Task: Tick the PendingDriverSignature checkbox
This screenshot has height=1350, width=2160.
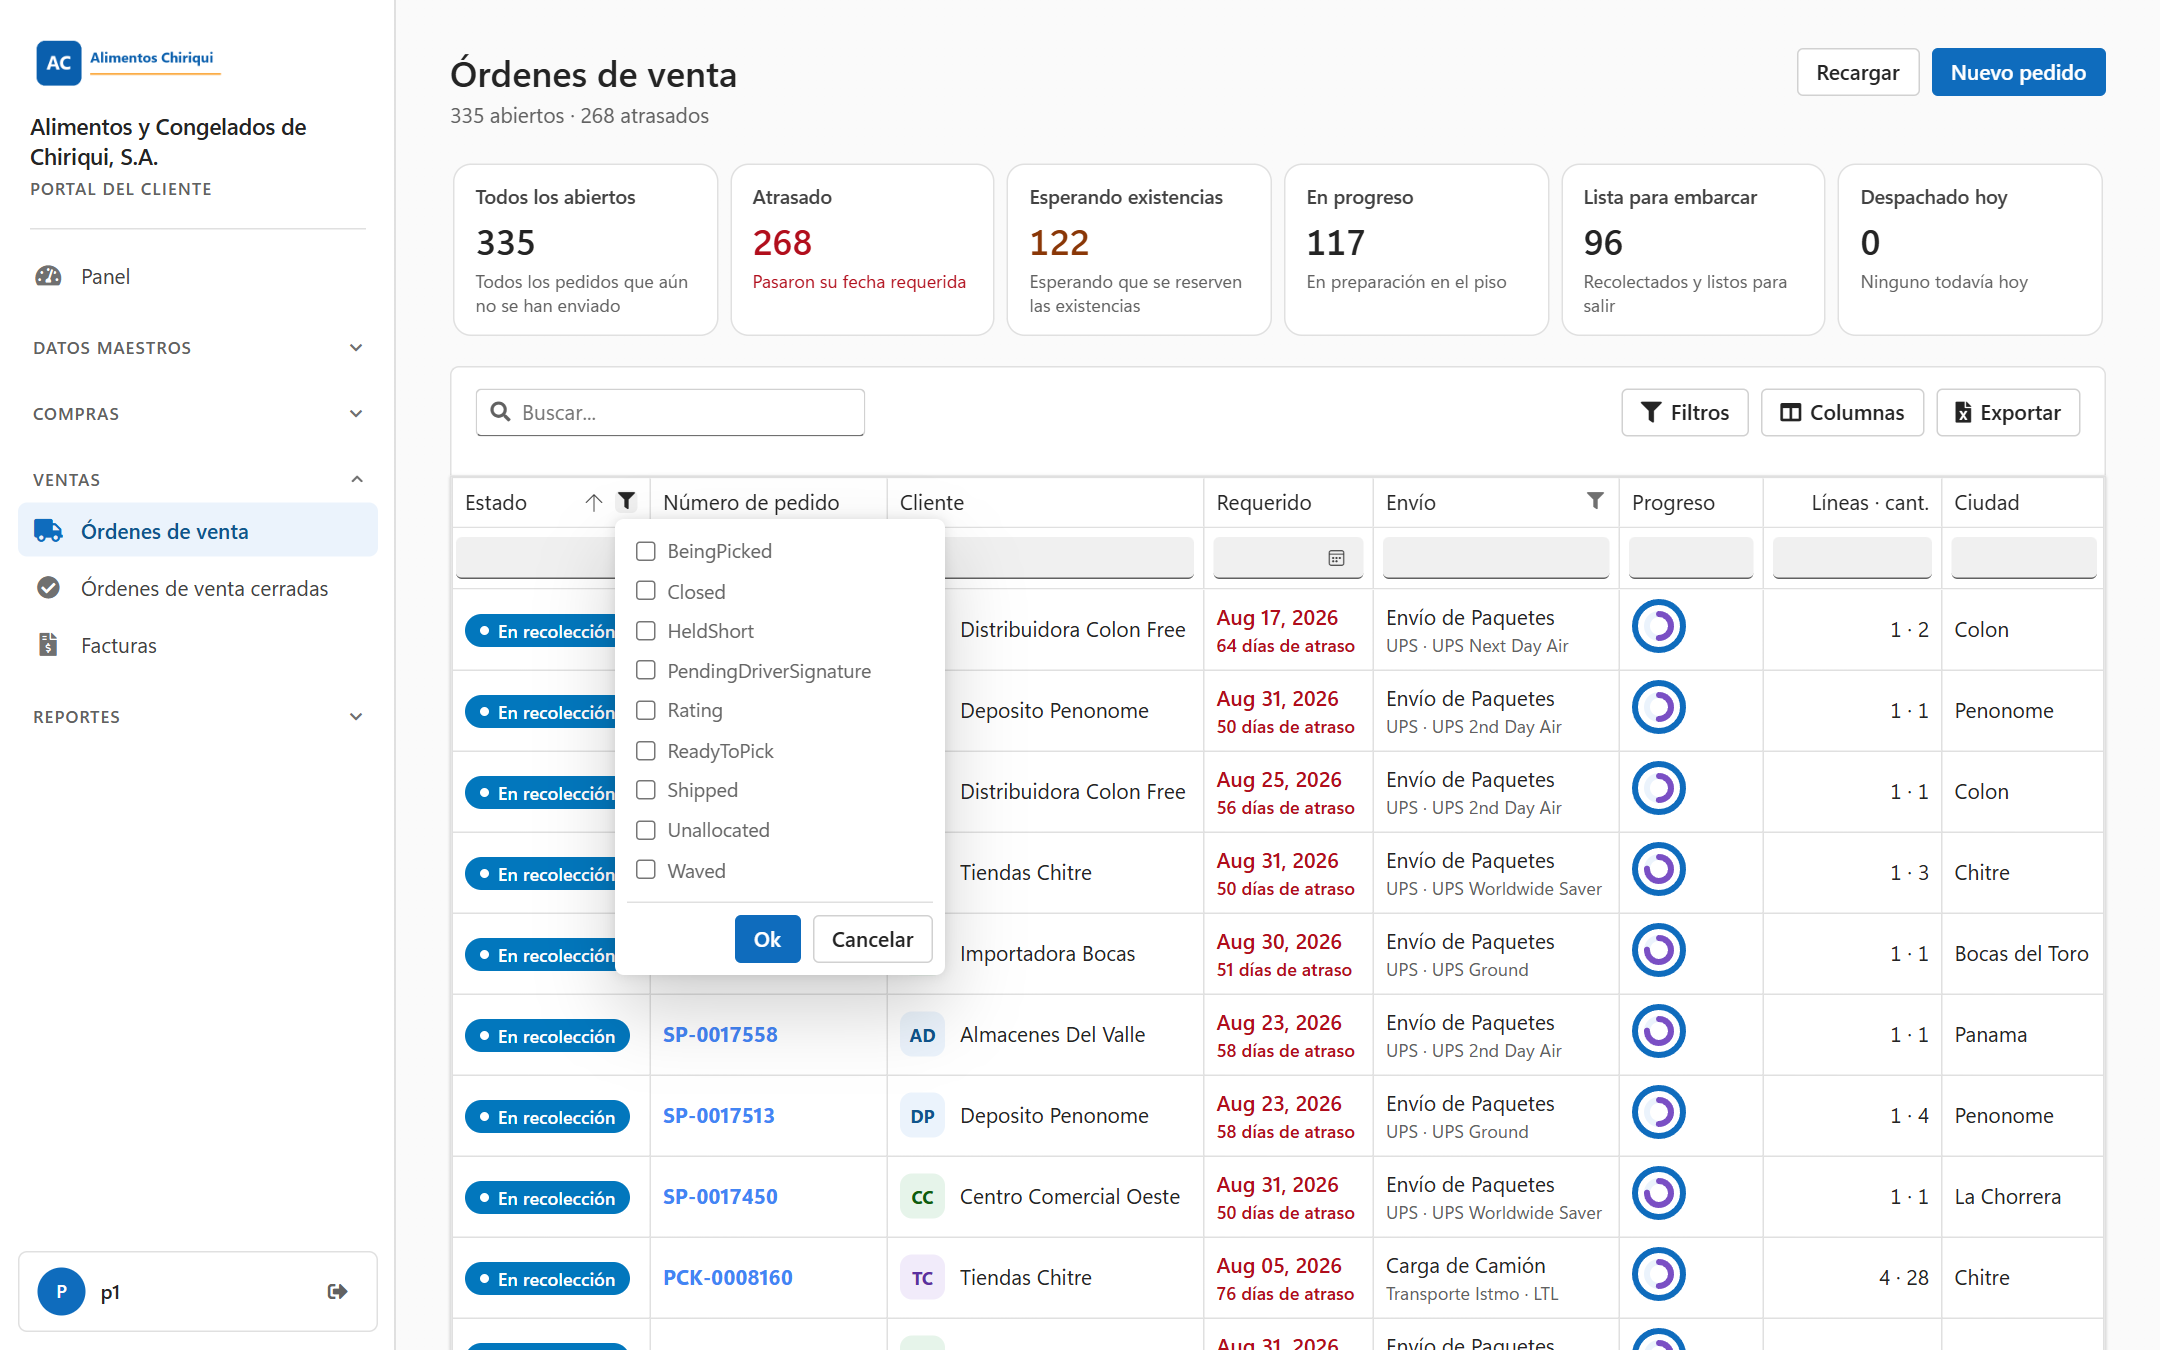Action: click(x=646, y=670)
